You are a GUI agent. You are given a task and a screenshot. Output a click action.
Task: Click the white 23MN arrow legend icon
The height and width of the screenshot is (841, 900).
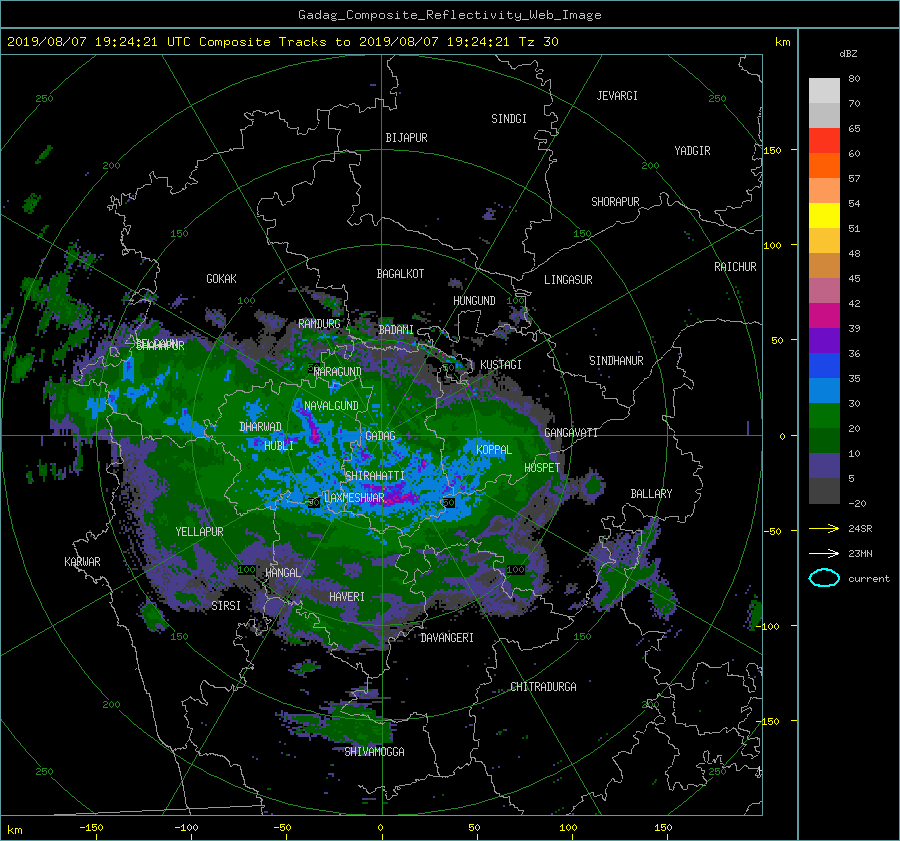pyautogui.click(x=824, y=553)
